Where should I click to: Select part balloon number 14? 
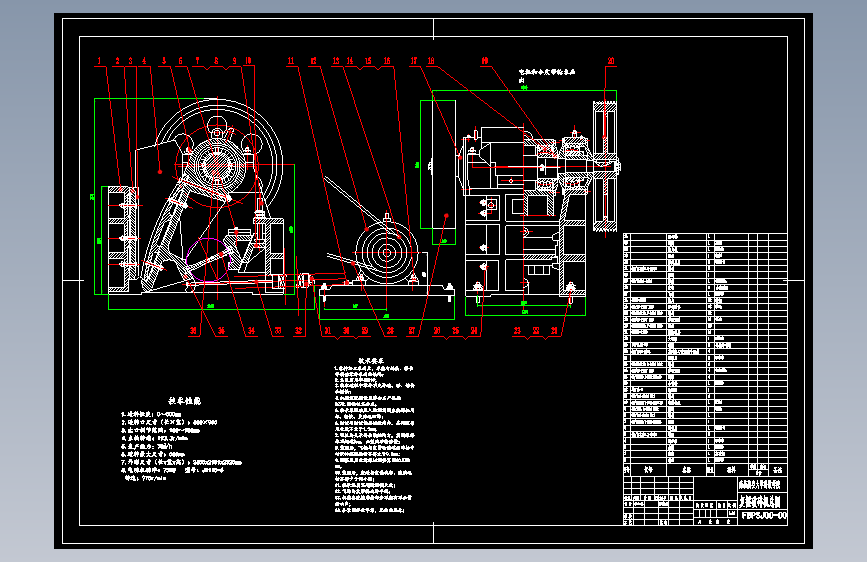349,61
